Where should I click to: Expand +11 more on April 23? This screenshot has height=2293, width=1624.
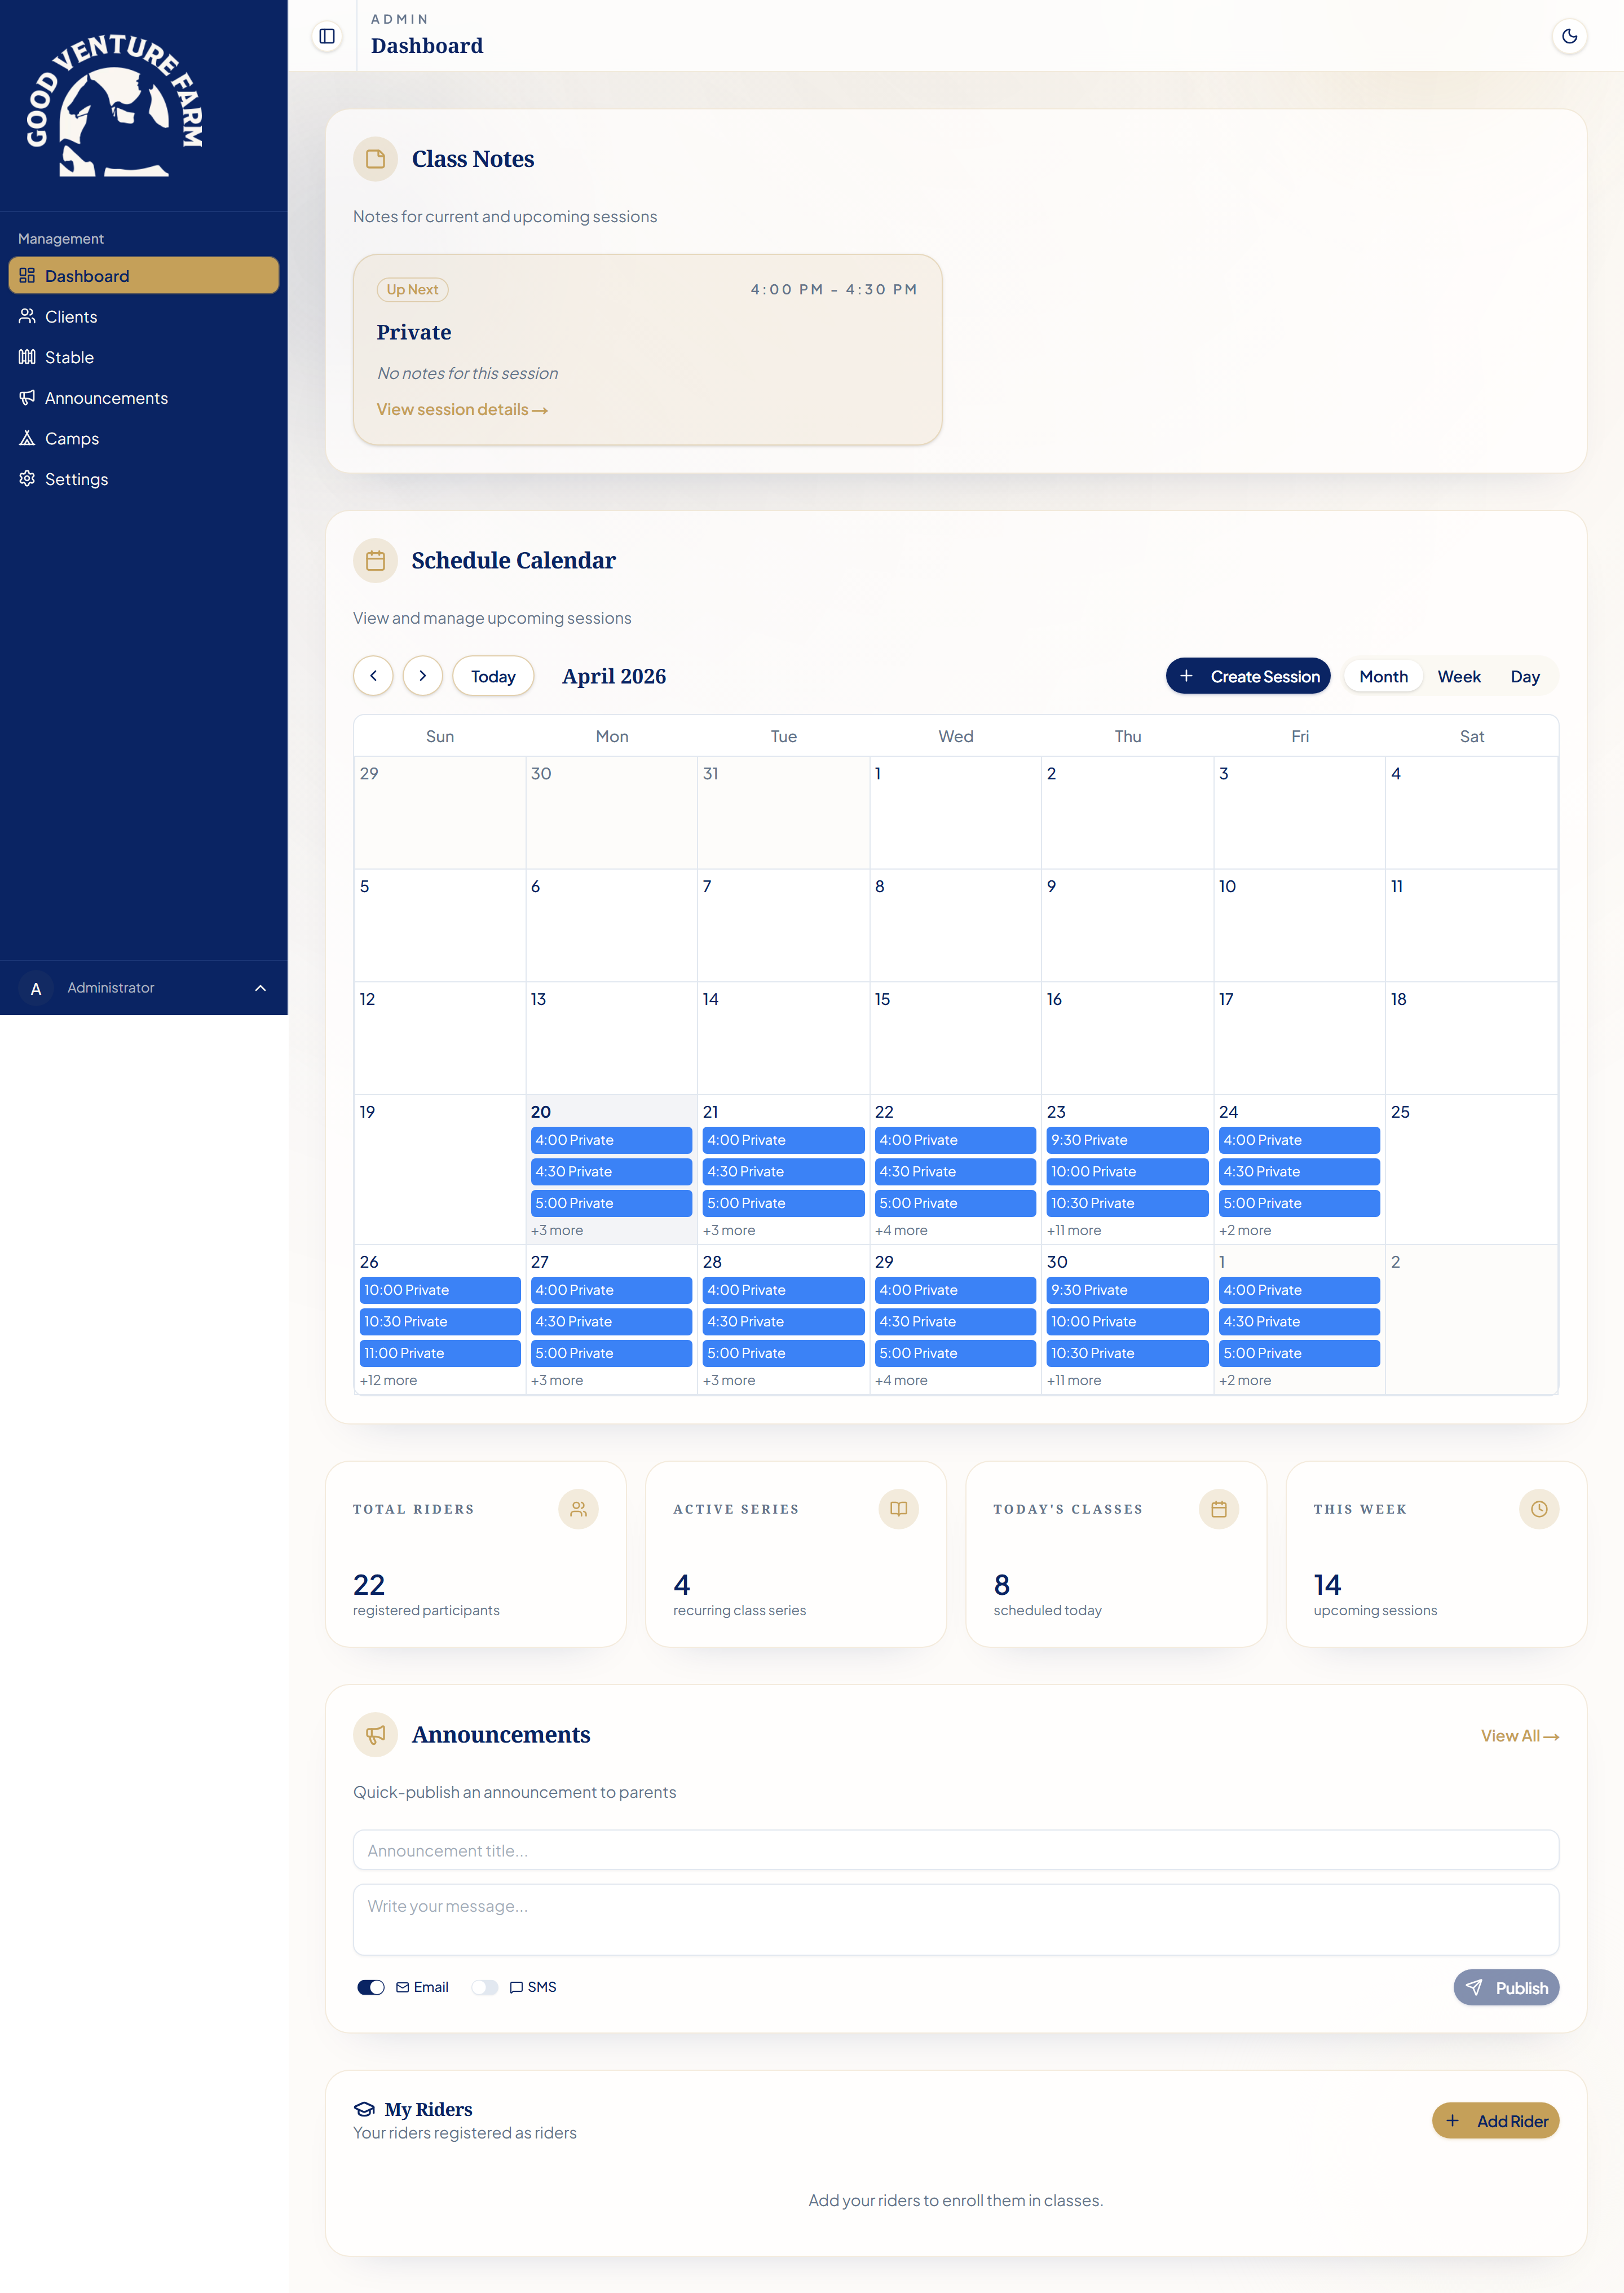click(x=1074, y=1231)
